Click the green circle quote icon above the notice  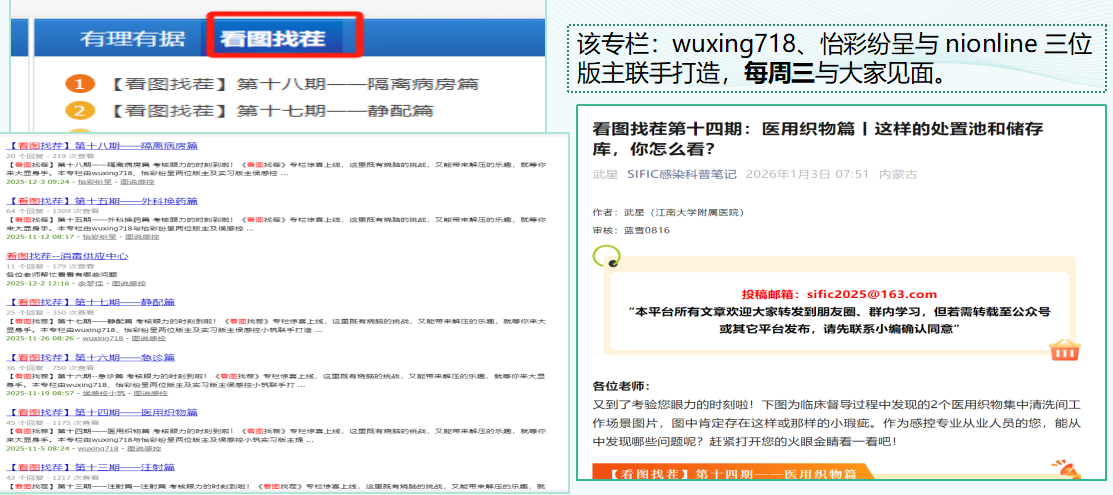607,256
